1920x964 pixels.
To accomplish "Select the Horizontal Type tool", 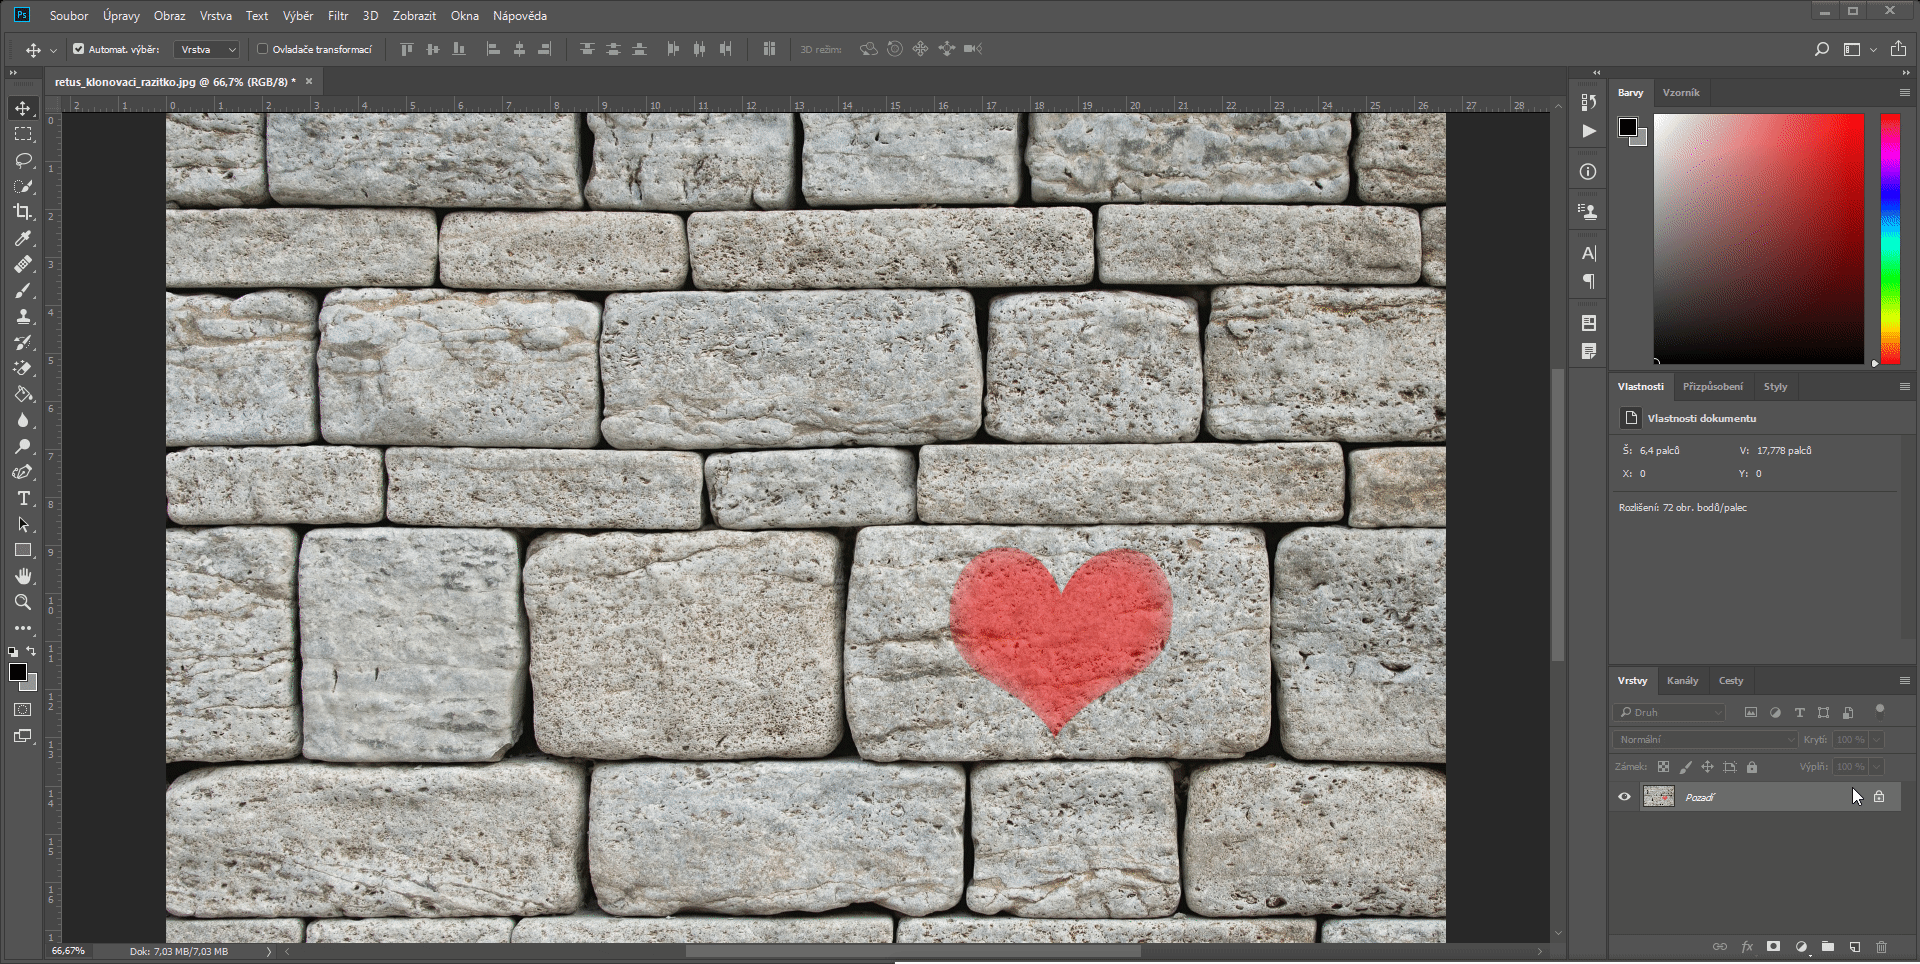I will (23, 498).
